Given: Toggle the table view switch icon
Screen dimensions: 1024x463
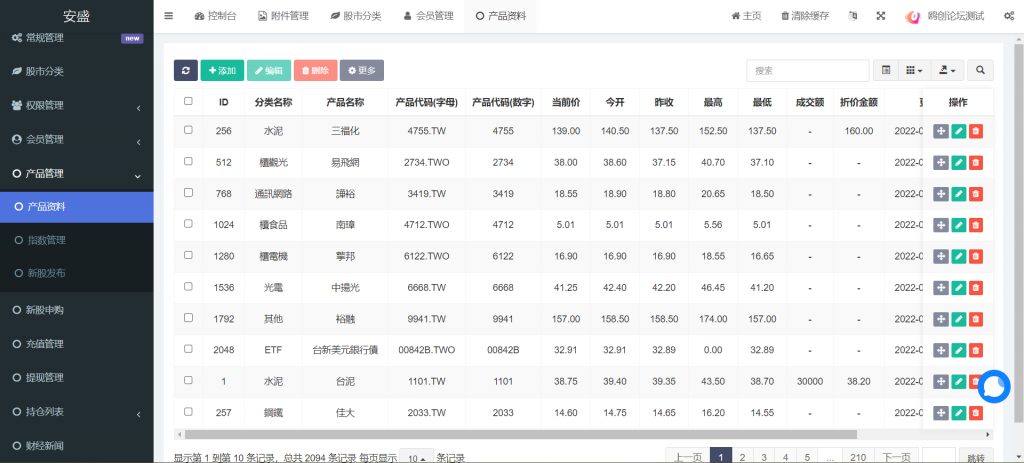Looking at the screenshot, I should (886, 71).
